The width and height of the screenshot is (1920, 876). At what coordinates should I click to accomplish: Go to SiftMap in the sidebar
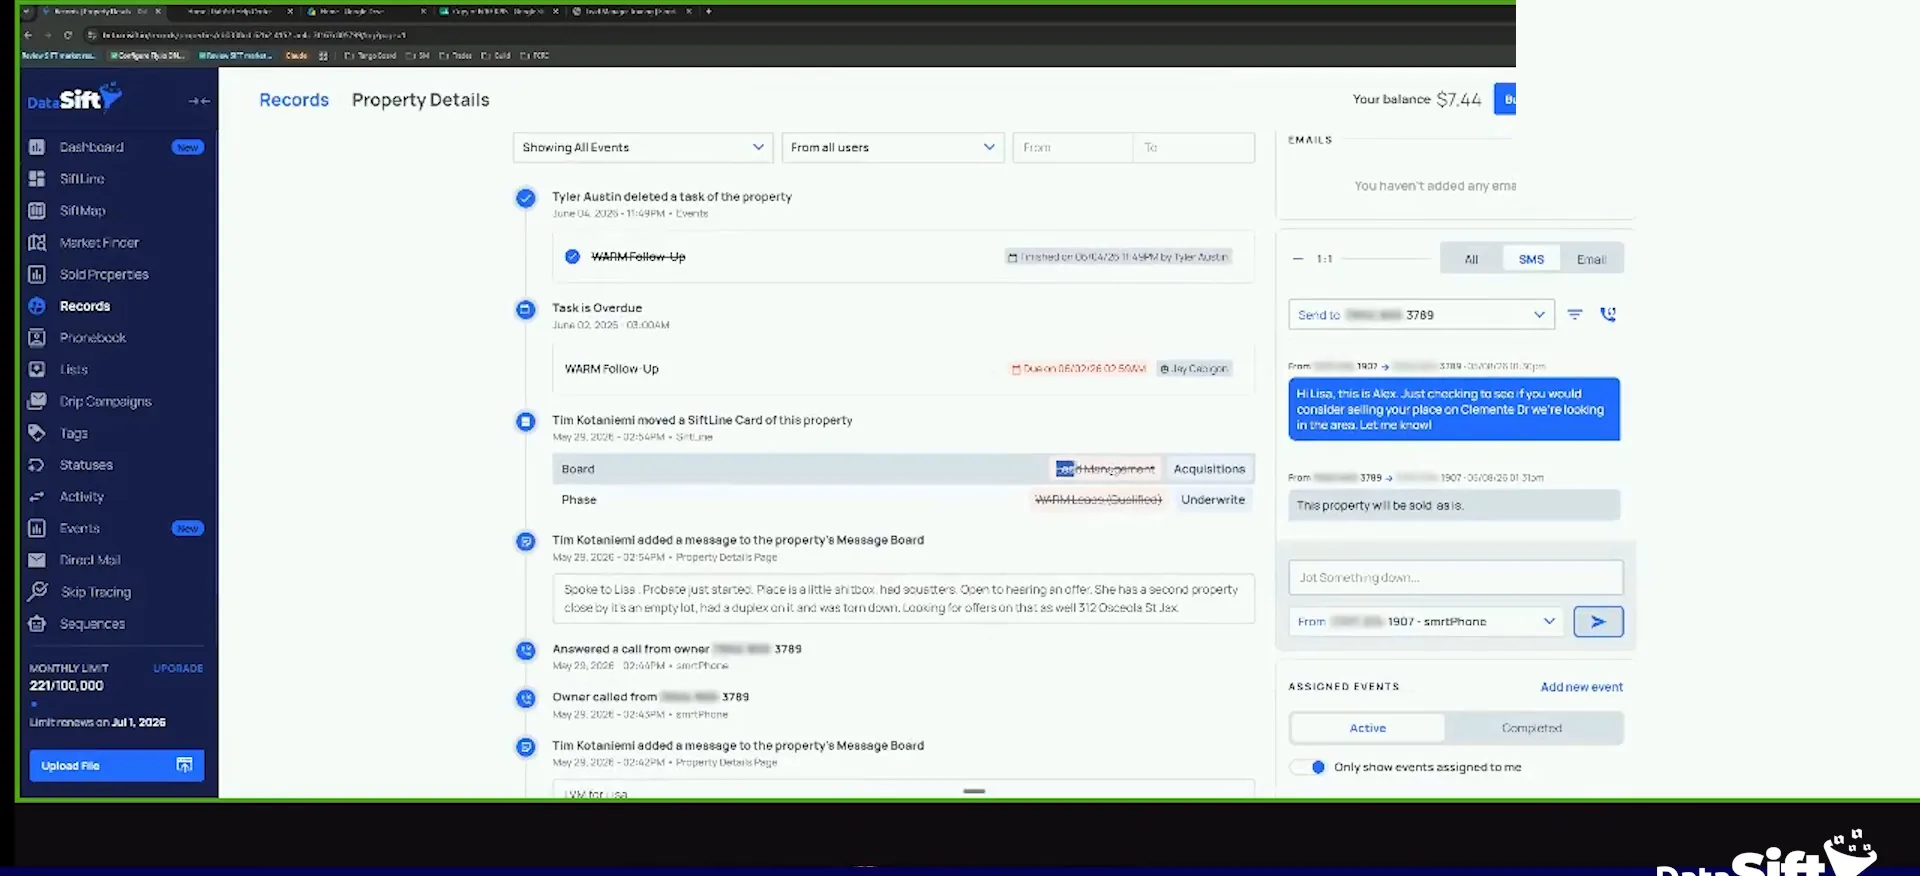coord(82,211)
